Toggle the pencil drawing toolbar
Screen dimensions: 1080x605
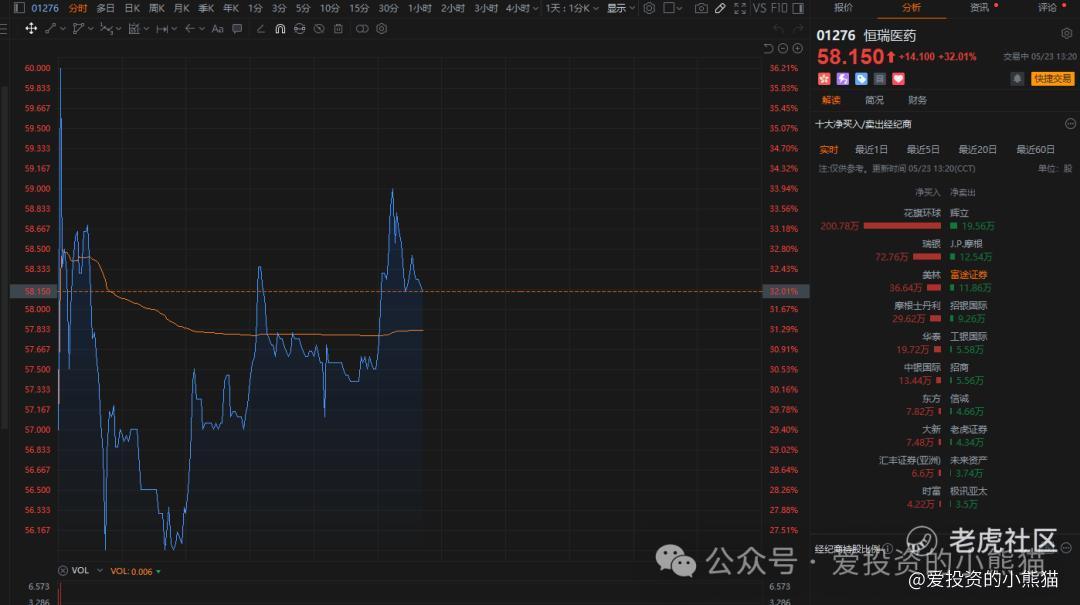pyautogui.click(x=720, y=8)
